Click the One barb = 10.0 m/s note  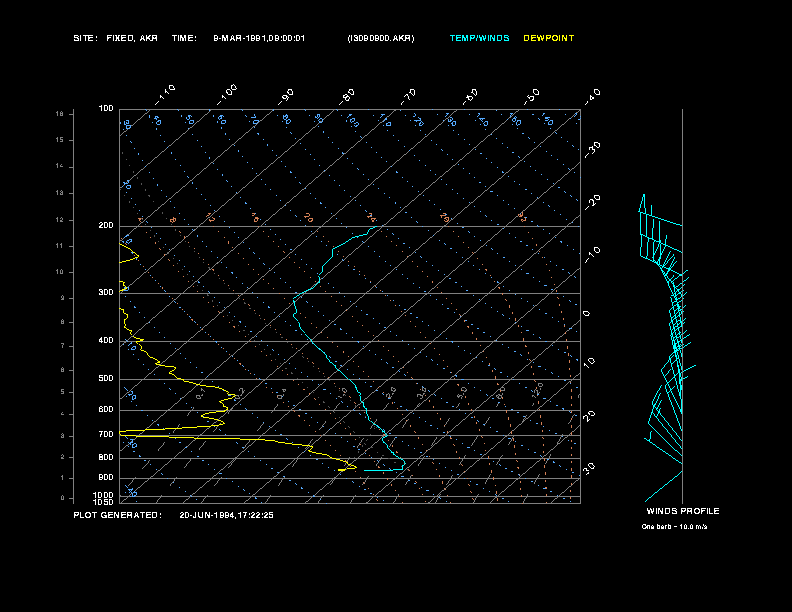(x=674, y=527)
